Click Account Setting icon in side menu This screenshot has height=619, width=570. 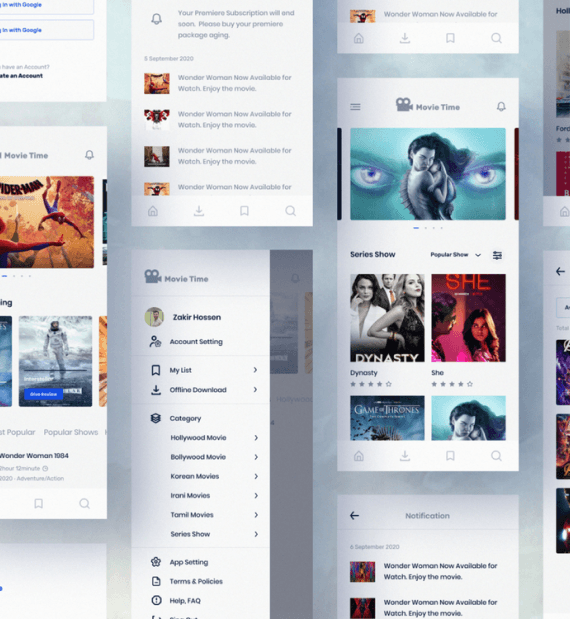click(x=155, y=341)
